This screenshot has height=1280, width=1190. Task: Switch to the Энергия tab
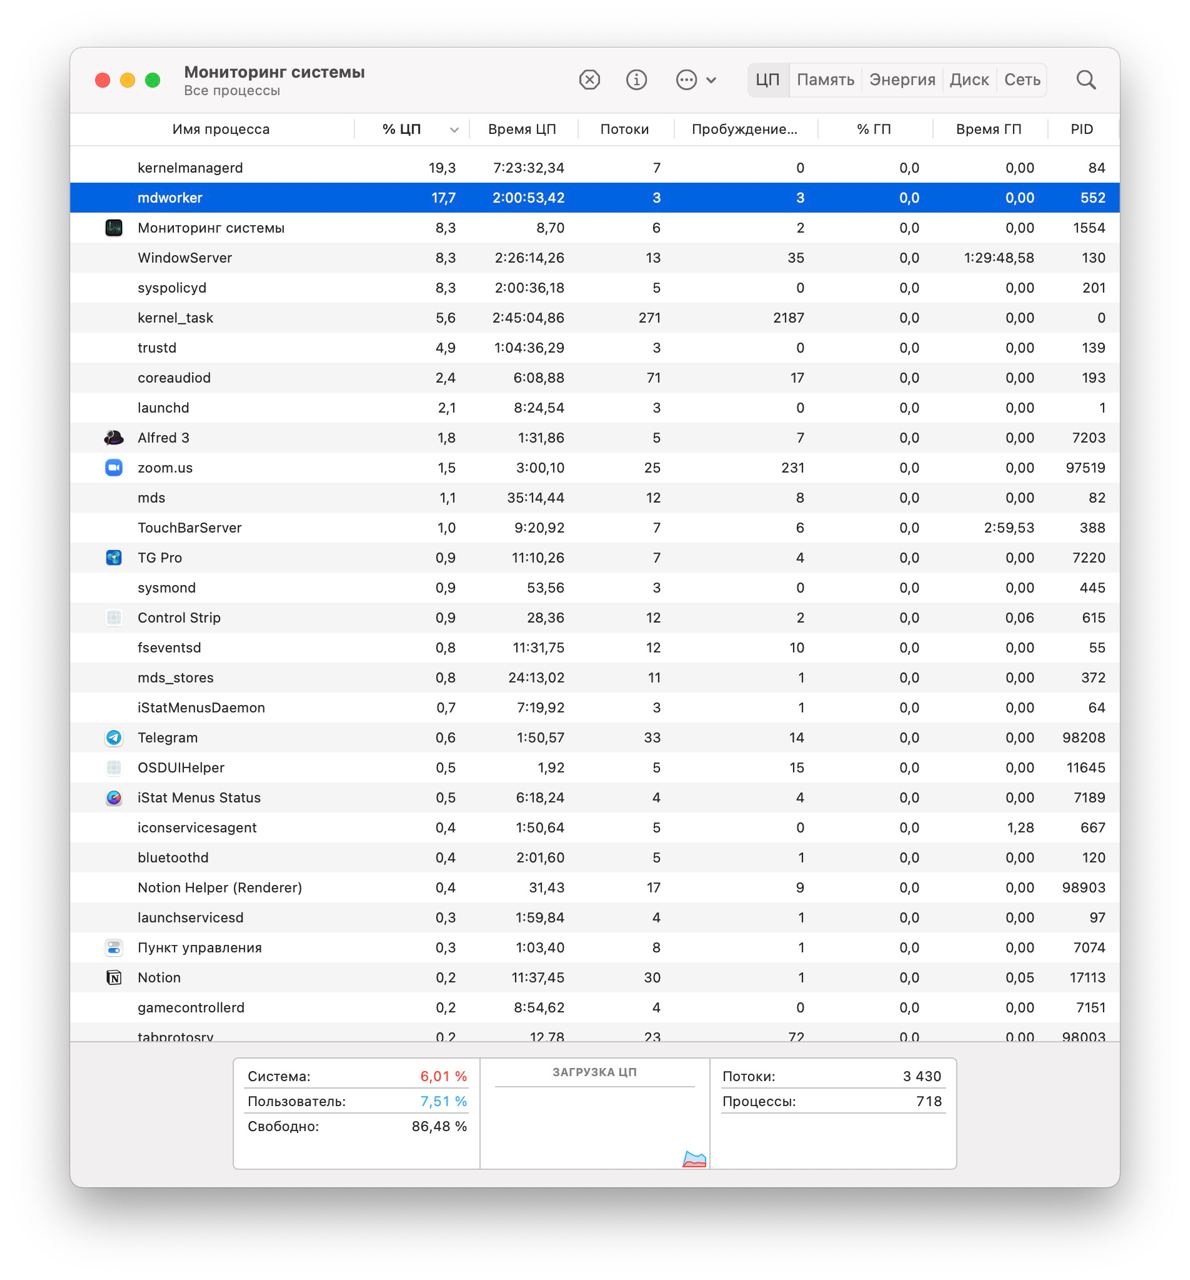[902, 80]
